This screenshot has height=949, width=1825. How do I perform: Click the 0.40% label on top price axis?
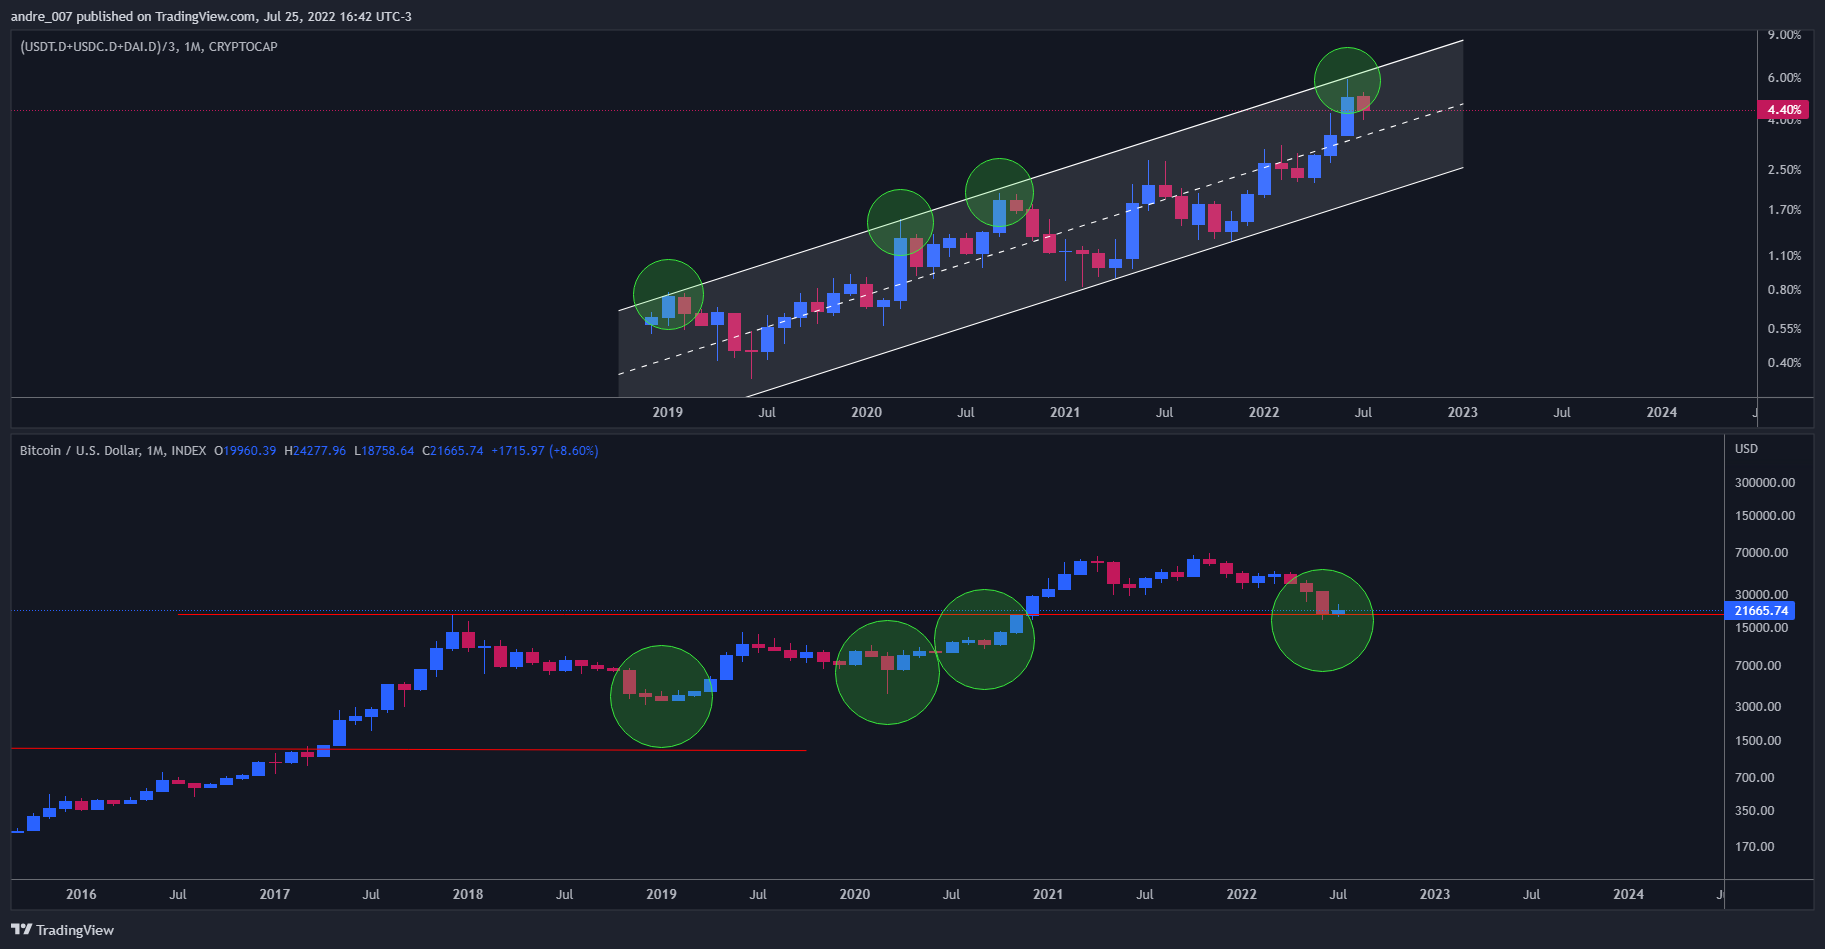(x=1784, y=362)
